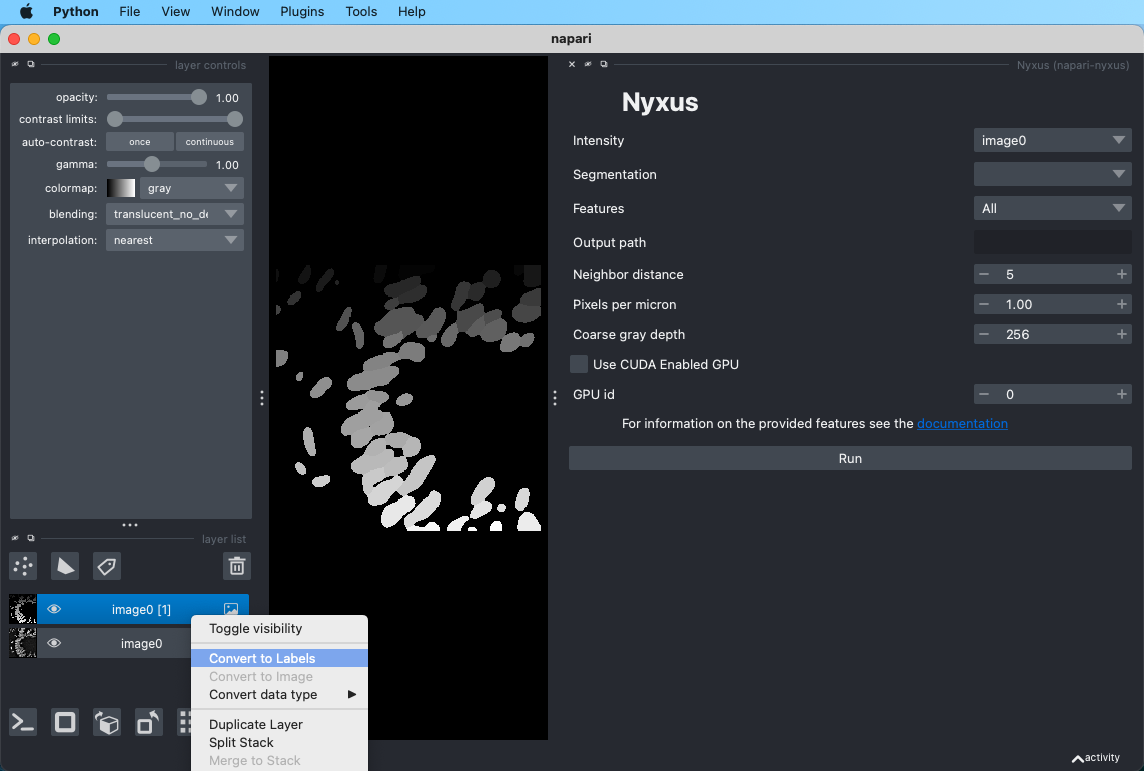
Task: Choose Toggle visibility from context menu
Action: 279,629
